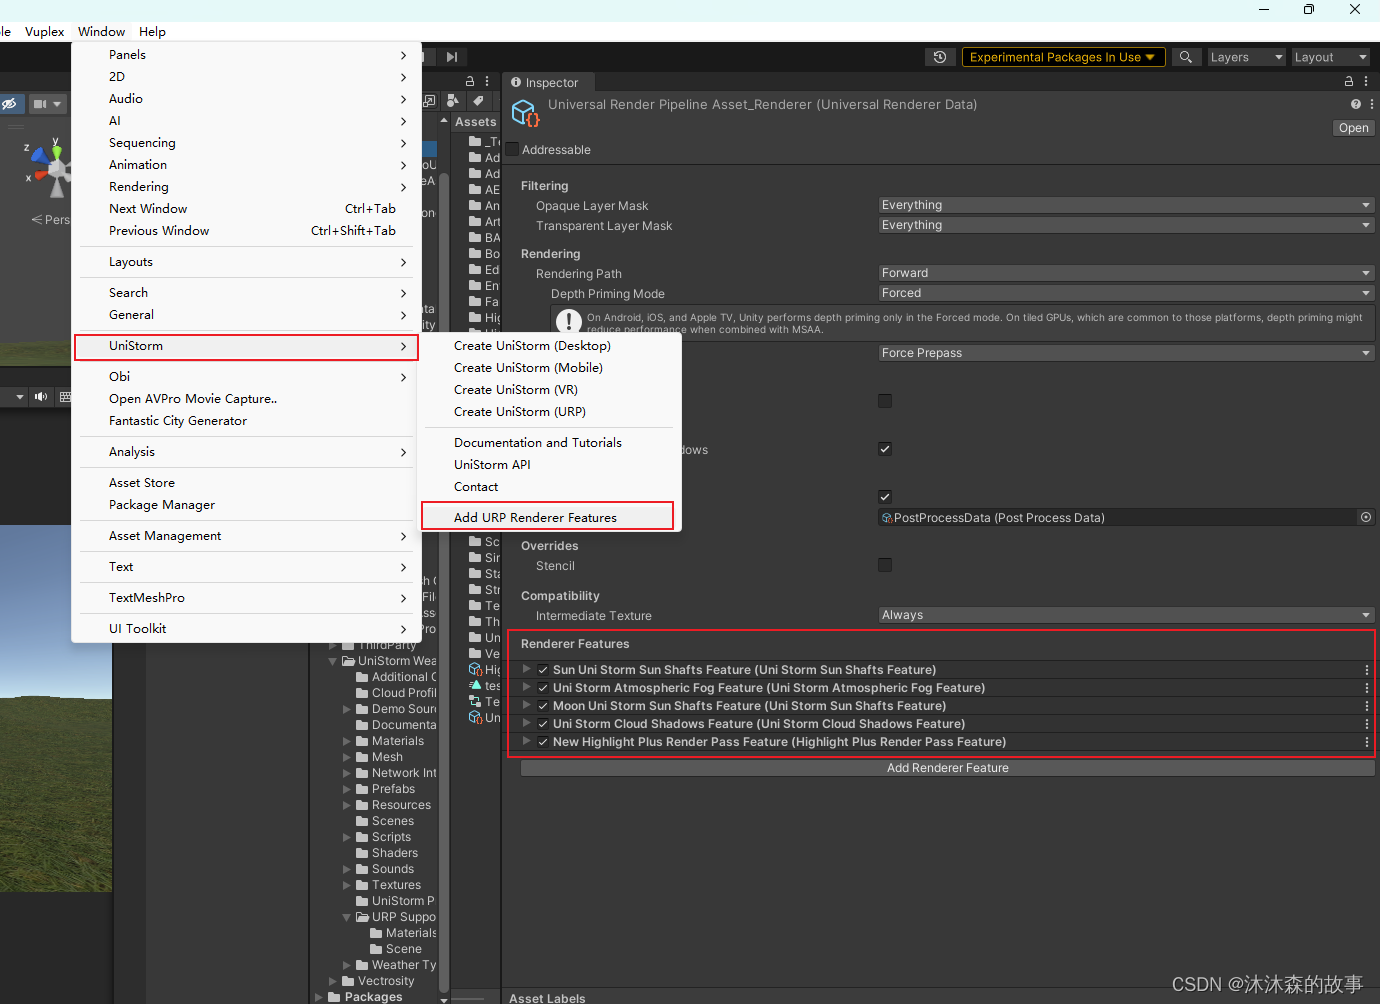Expand the Resources folder in tree
This screenshot has width=1380, height=1004.
click(347, 805)
